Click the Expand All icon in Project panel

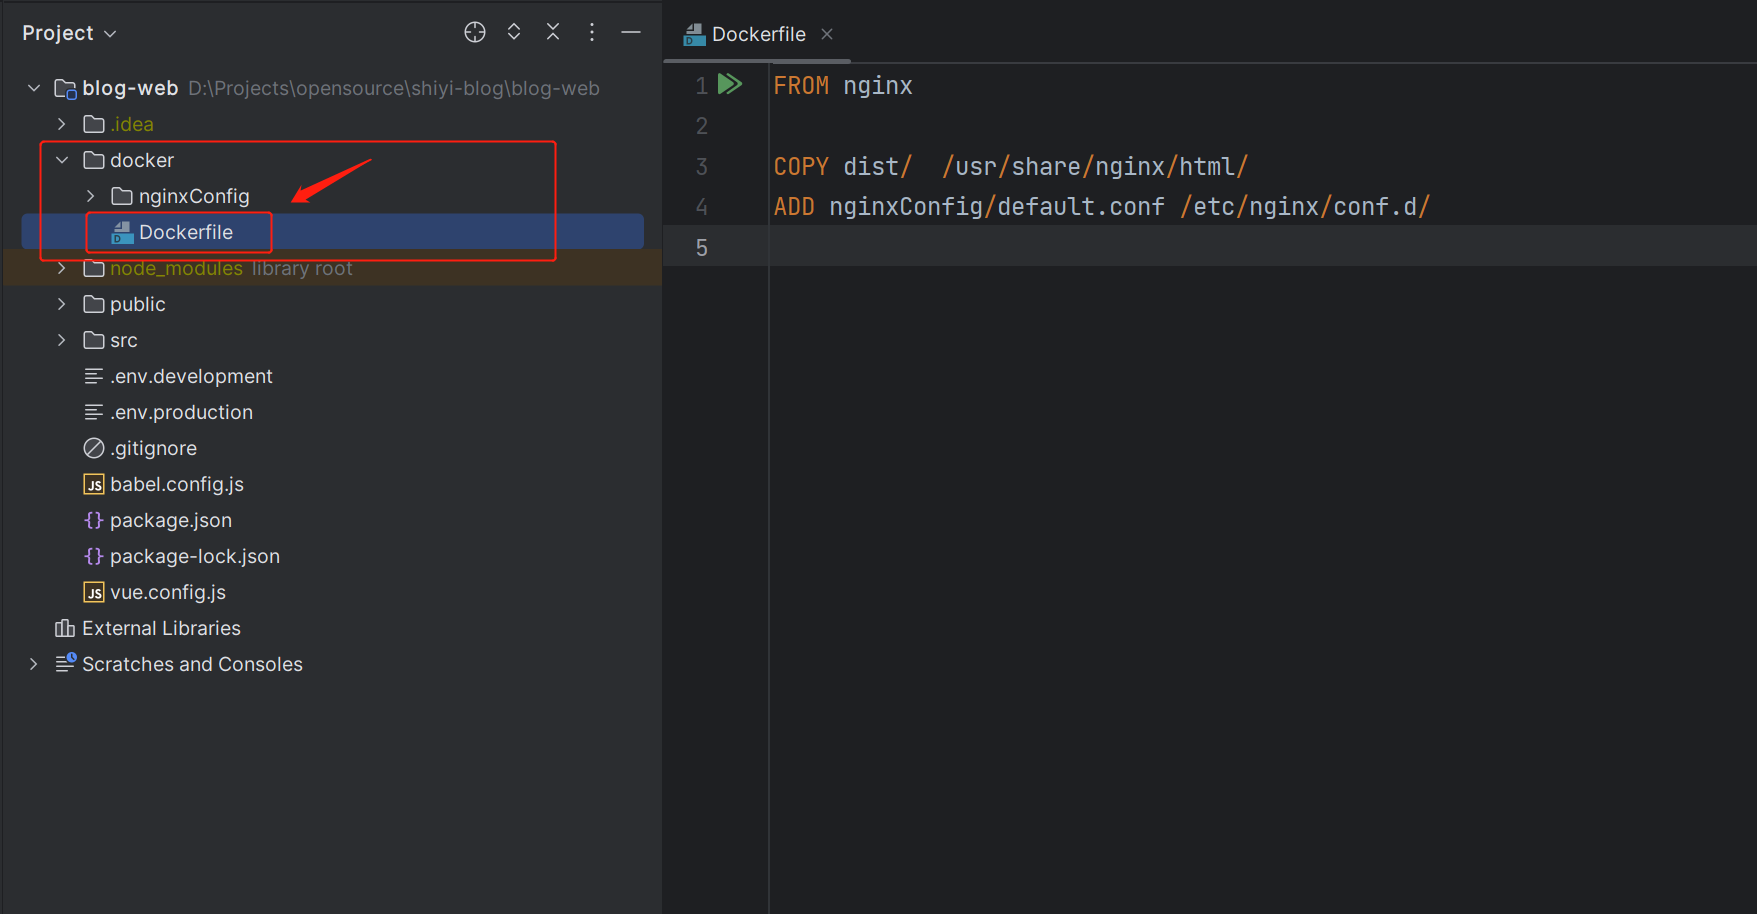514,32
